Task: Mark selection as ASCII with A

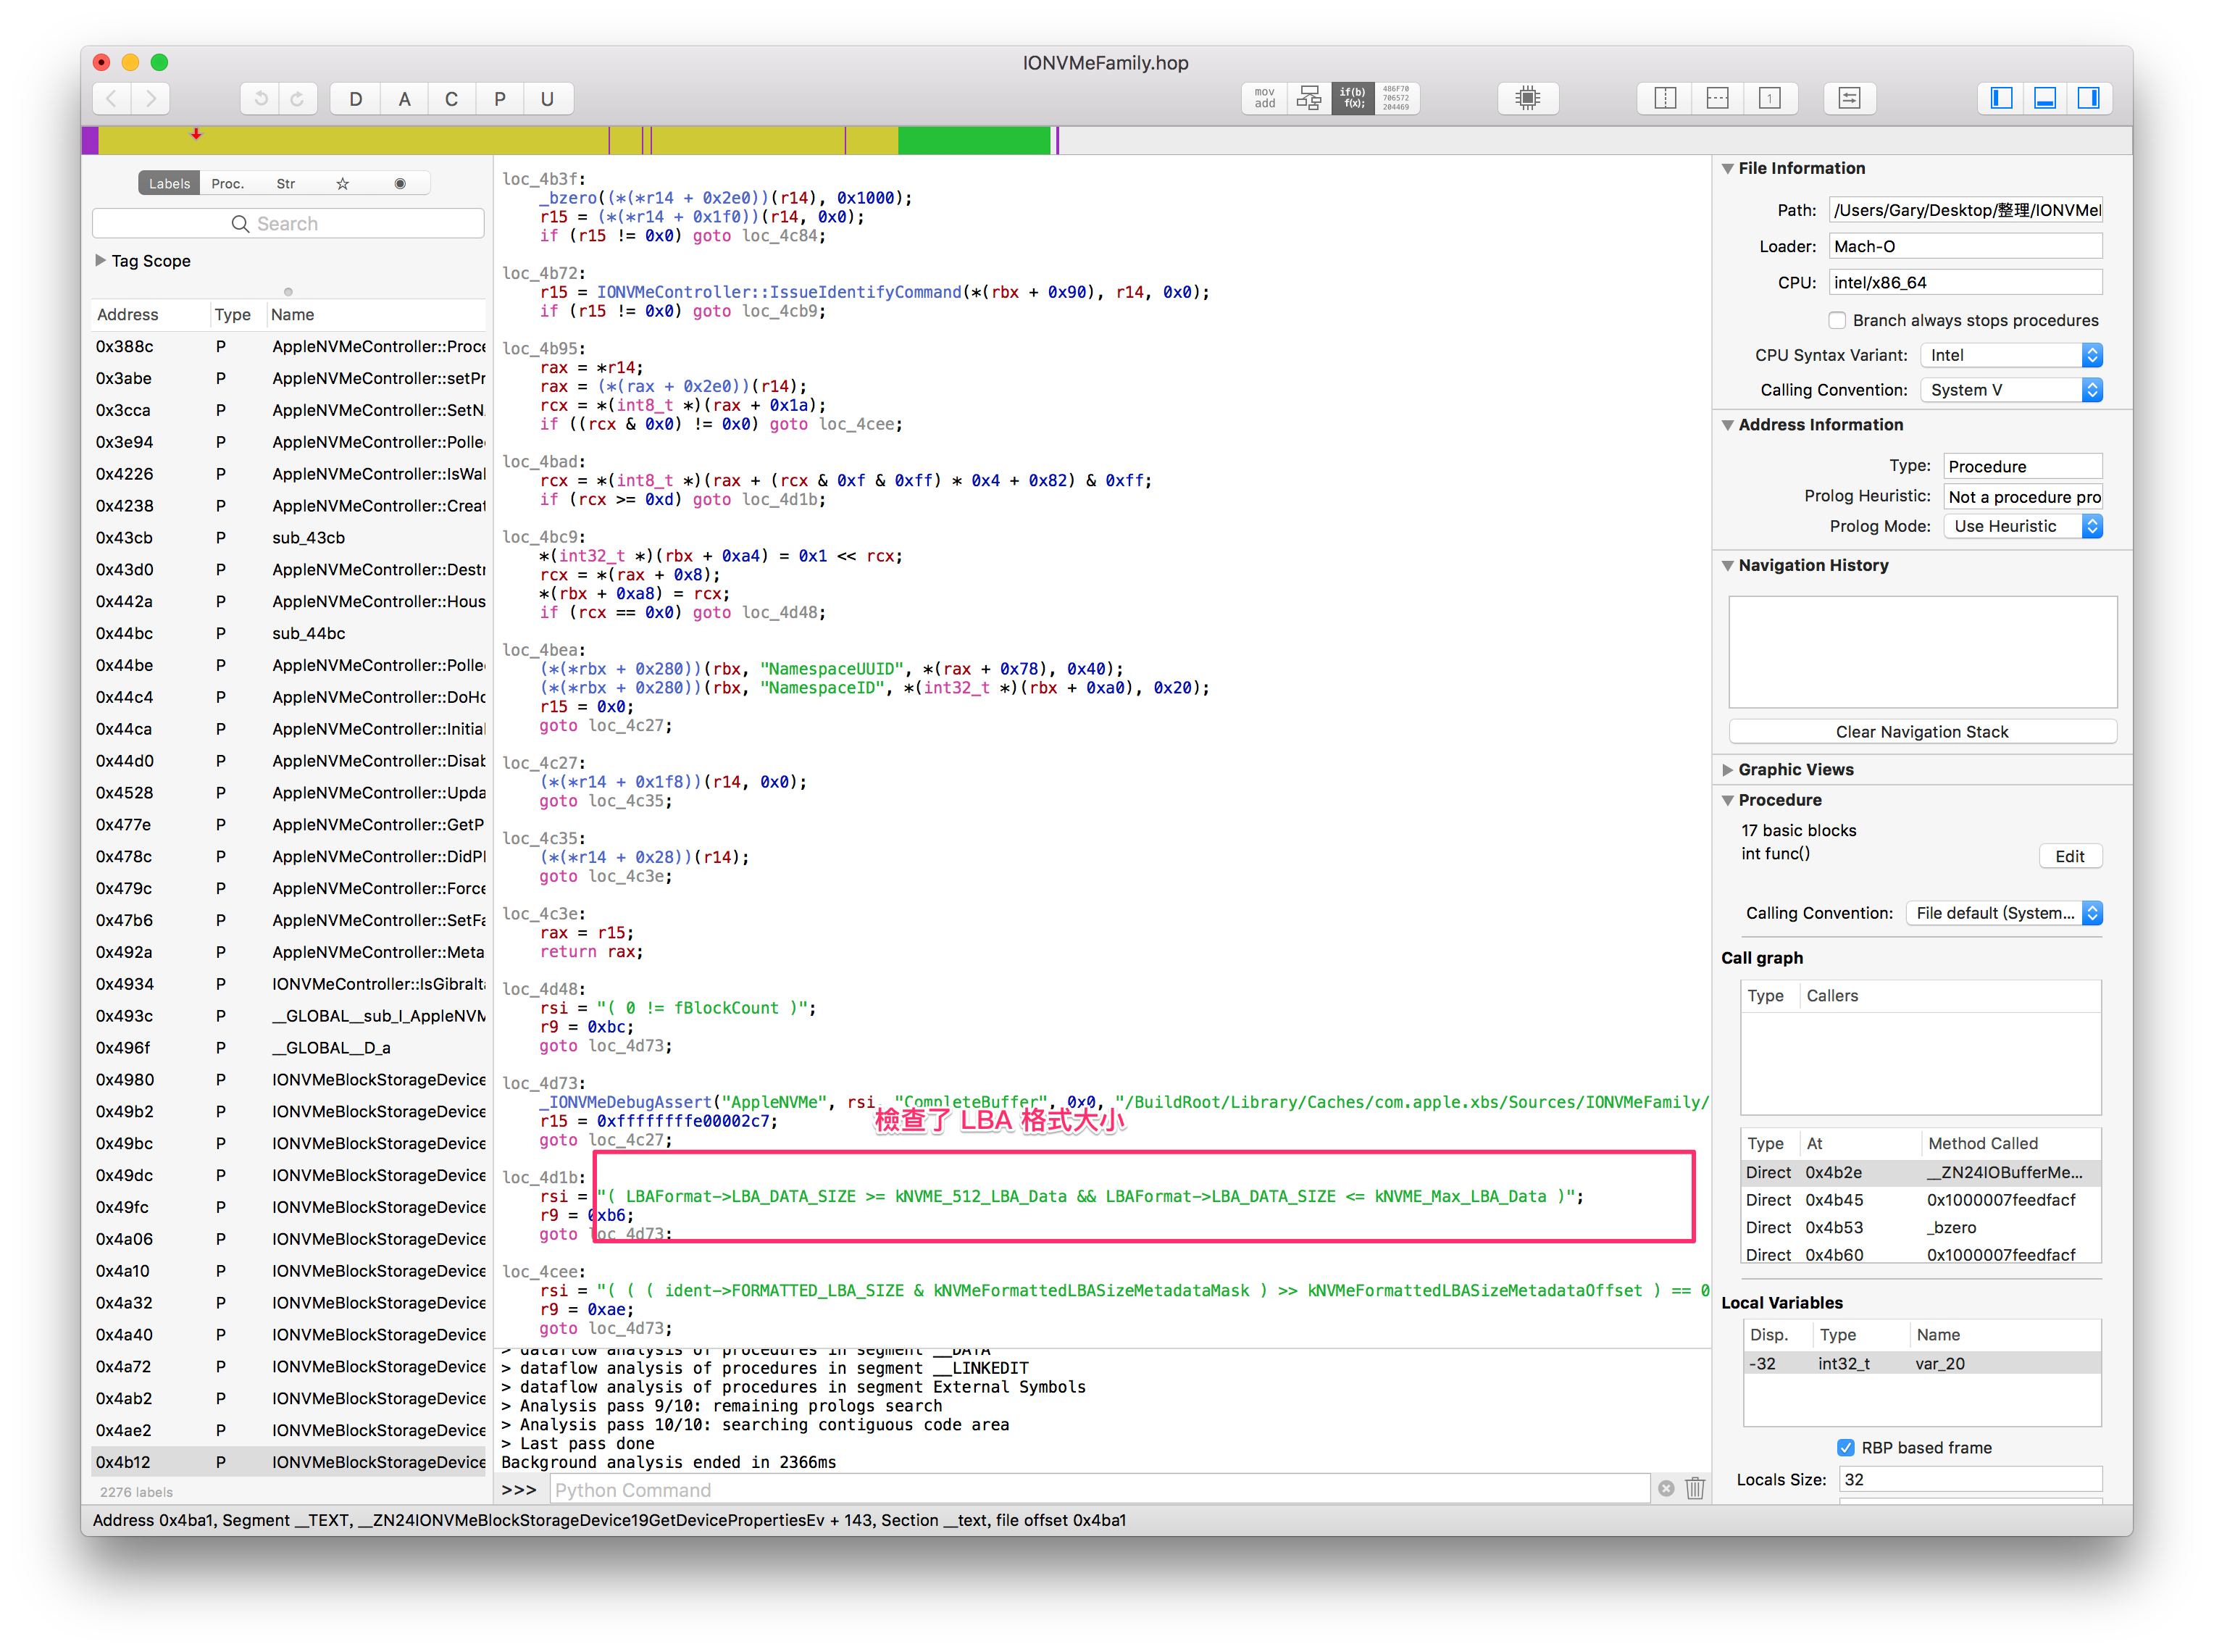Action: (x=404, y=98)
